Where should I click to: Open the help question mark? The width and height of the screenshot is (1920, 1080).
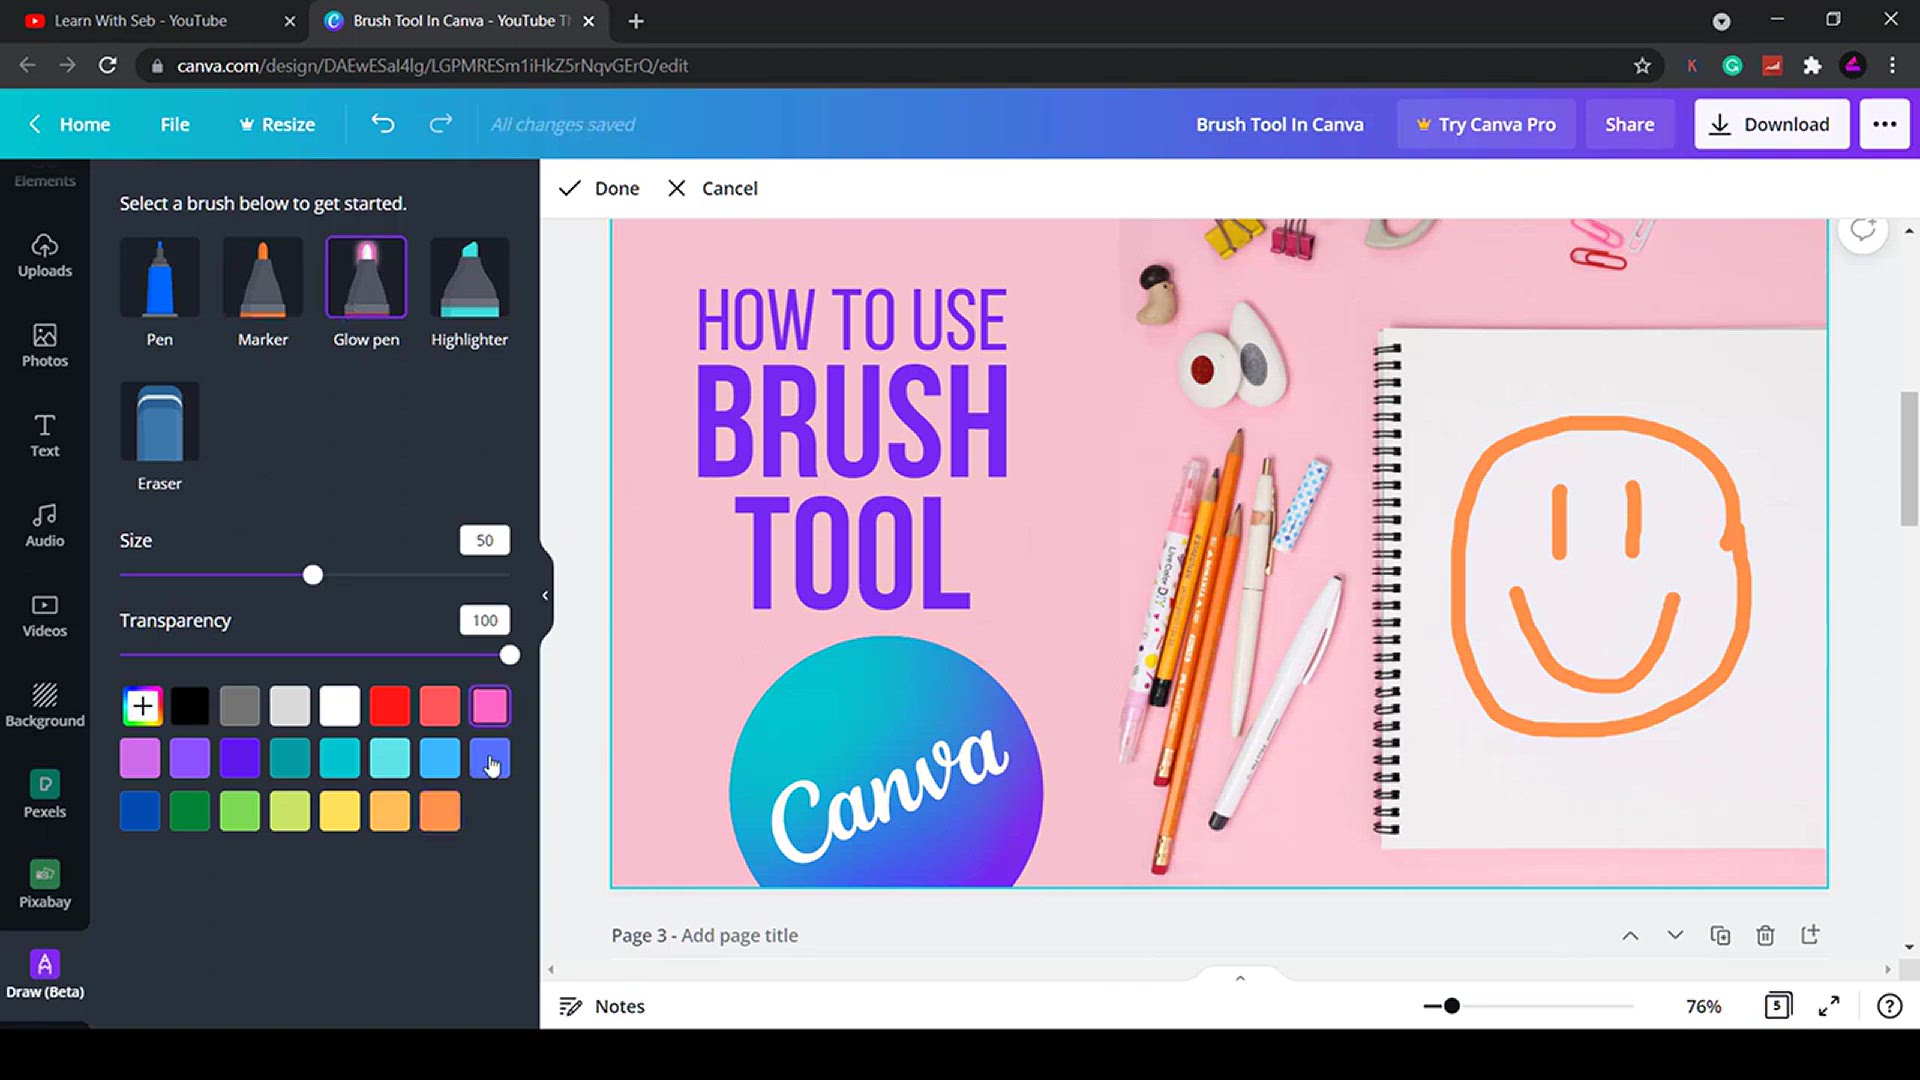1889,1006
